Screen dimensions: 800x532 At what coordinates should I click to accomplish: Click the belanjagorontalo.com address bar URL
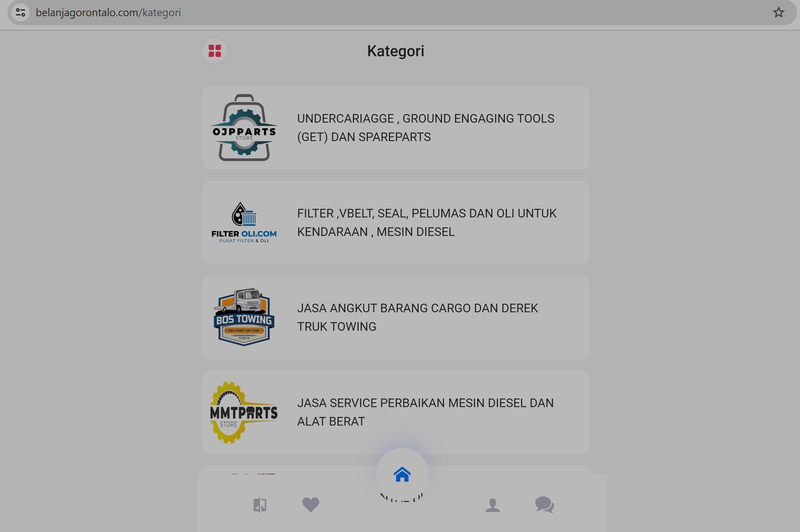108,12
